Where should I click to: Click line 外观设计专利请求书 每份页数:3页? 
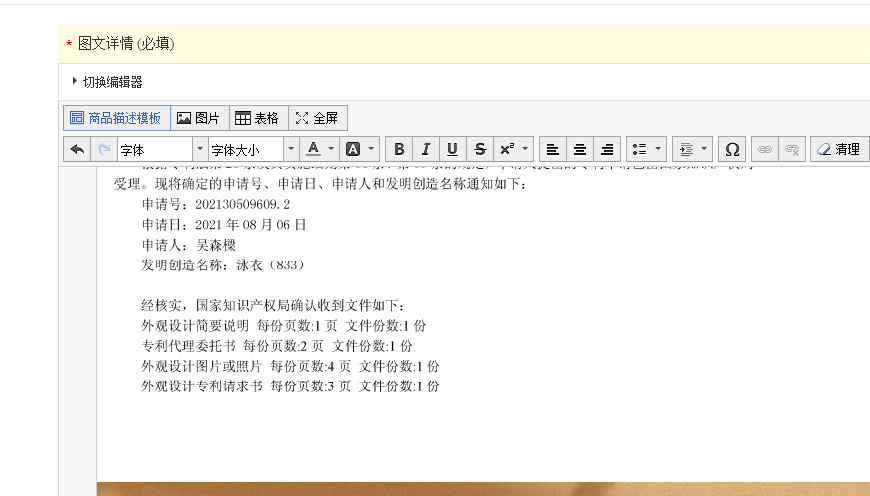290,386
